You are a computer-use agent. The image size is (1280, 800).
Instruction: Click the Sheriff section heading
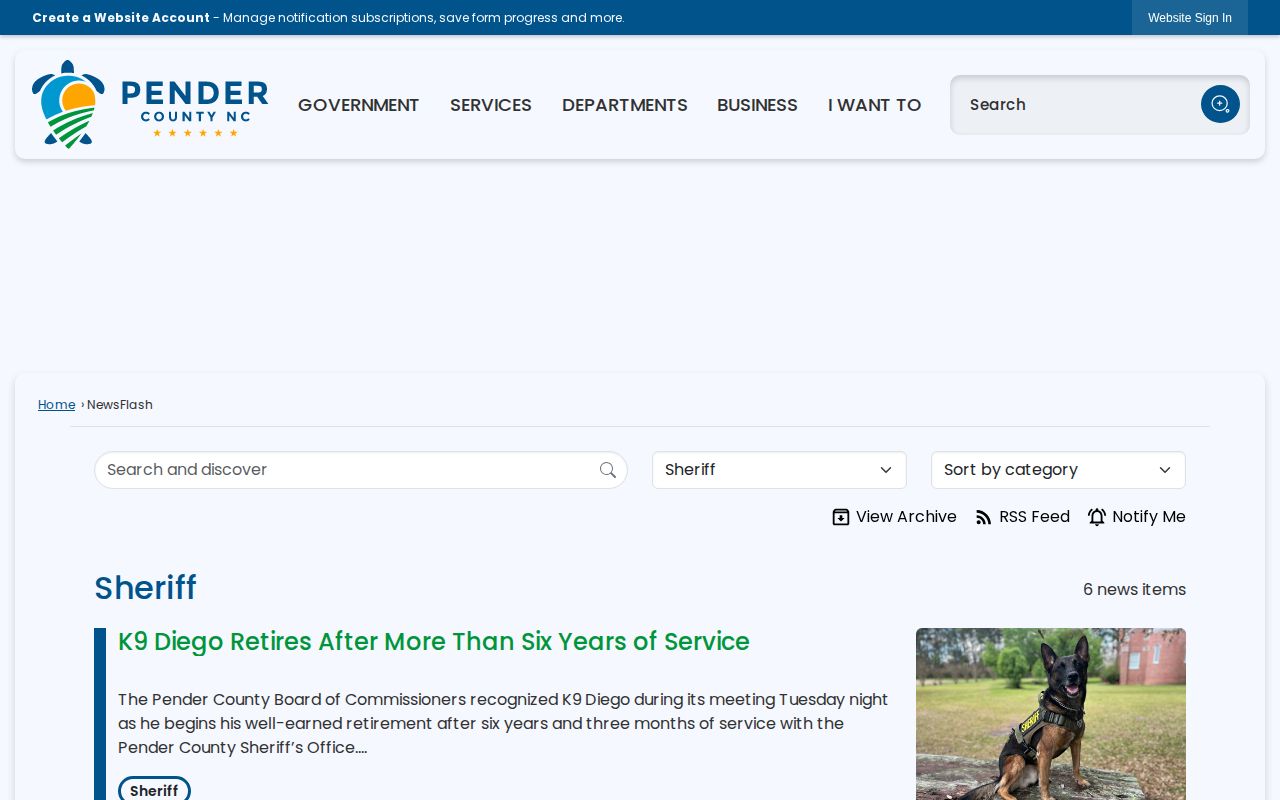coord(145,588)
